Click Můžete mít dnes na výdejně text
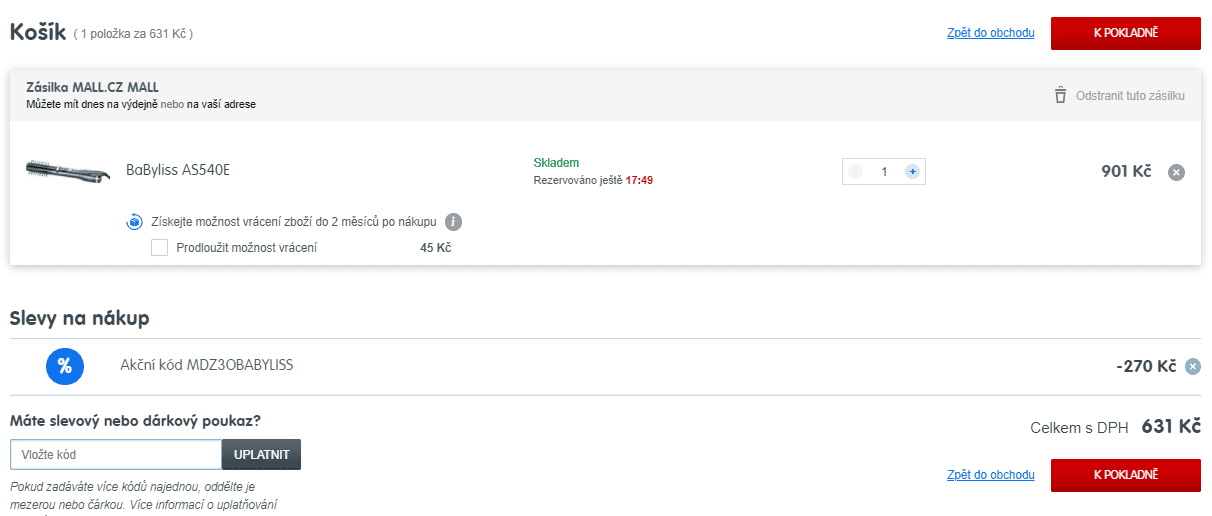The width and height of the screenshot is (1212, 516). pos(141,104)
